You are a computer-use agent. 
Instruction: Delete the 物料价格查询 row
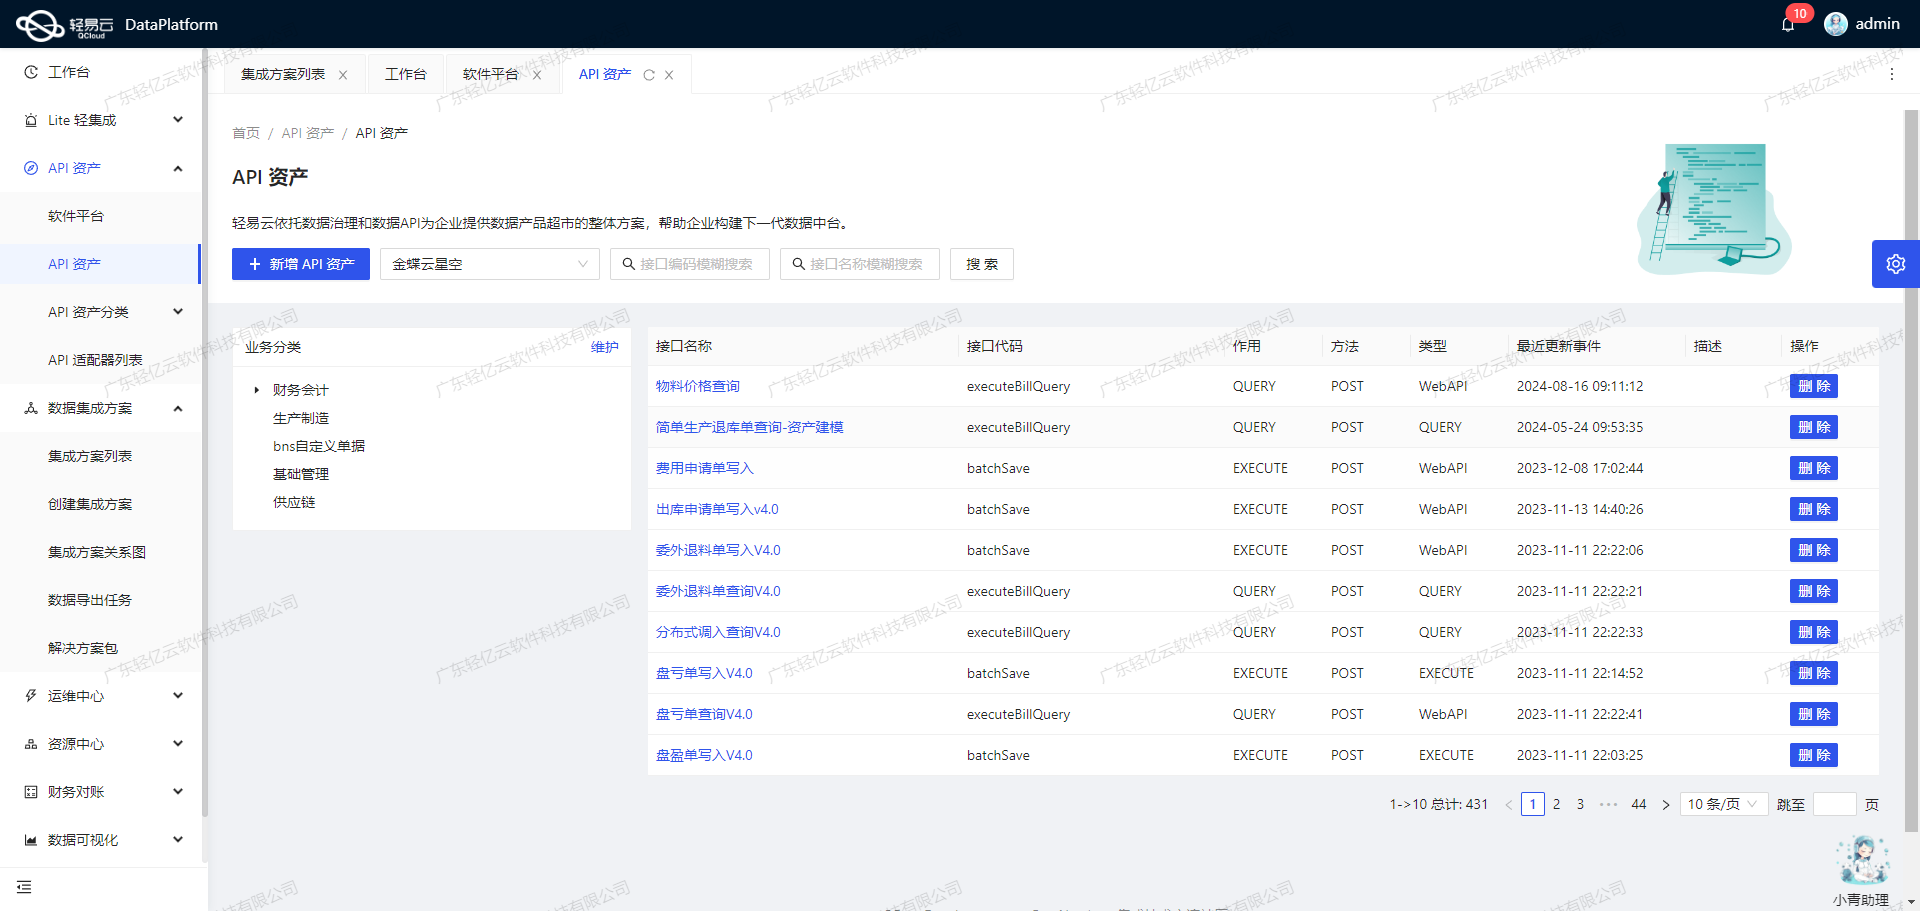[x=1814, y=386]
